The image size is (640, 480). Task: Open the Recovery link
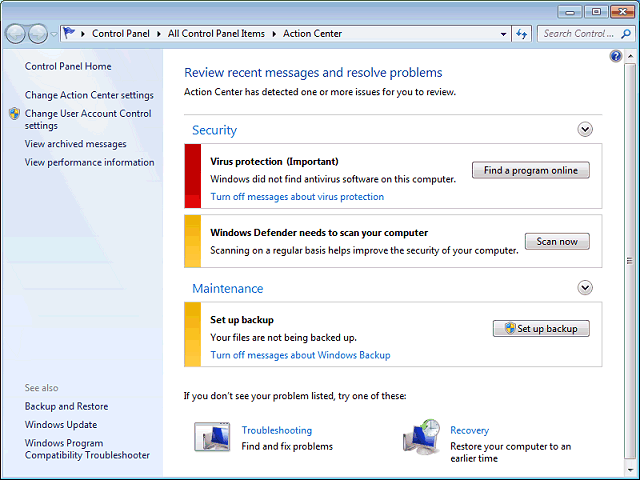point(469,430)
